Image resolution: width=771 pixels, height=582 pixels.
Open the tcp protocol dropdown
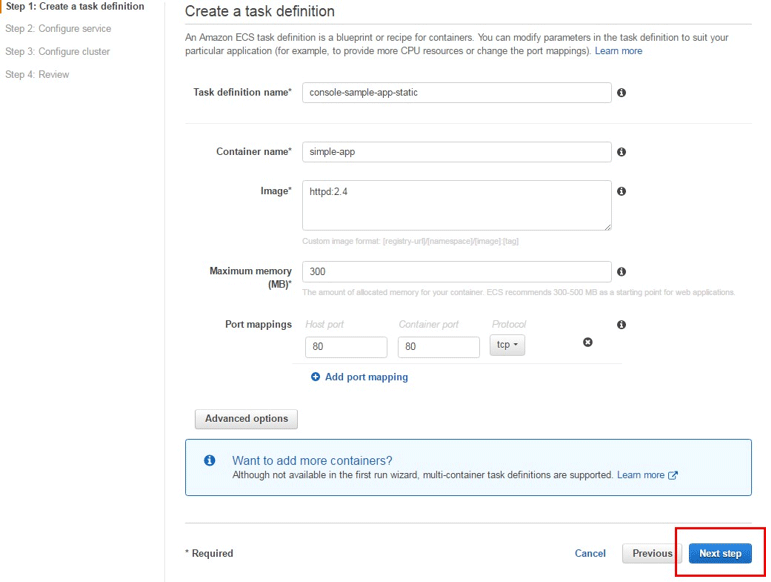click(507, 345)
